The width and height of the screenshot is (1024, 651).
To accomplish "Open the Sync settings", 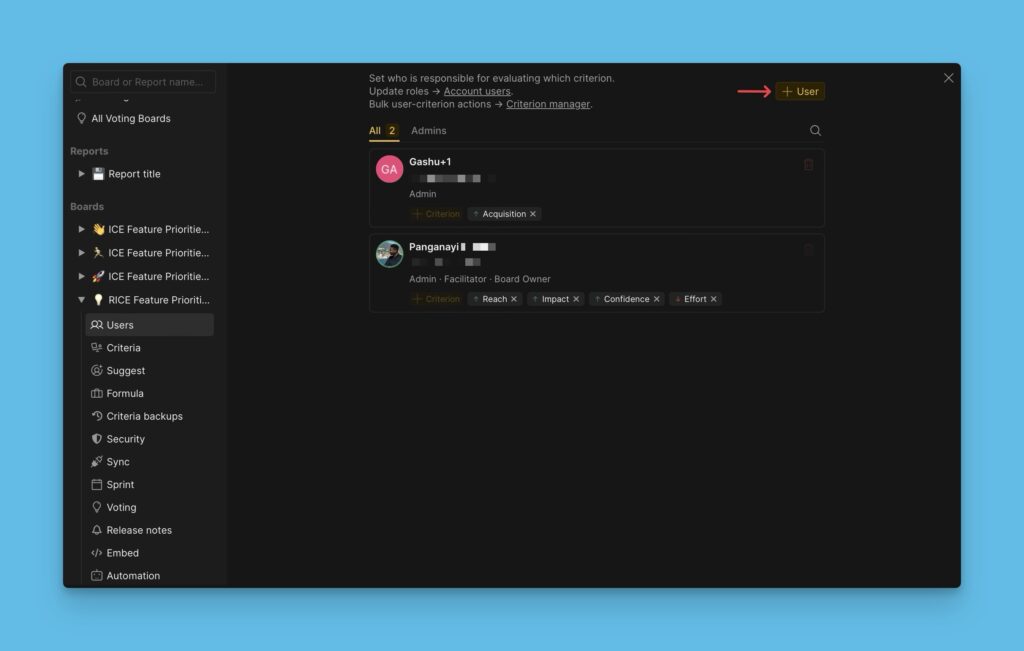I will pos(117,462).
